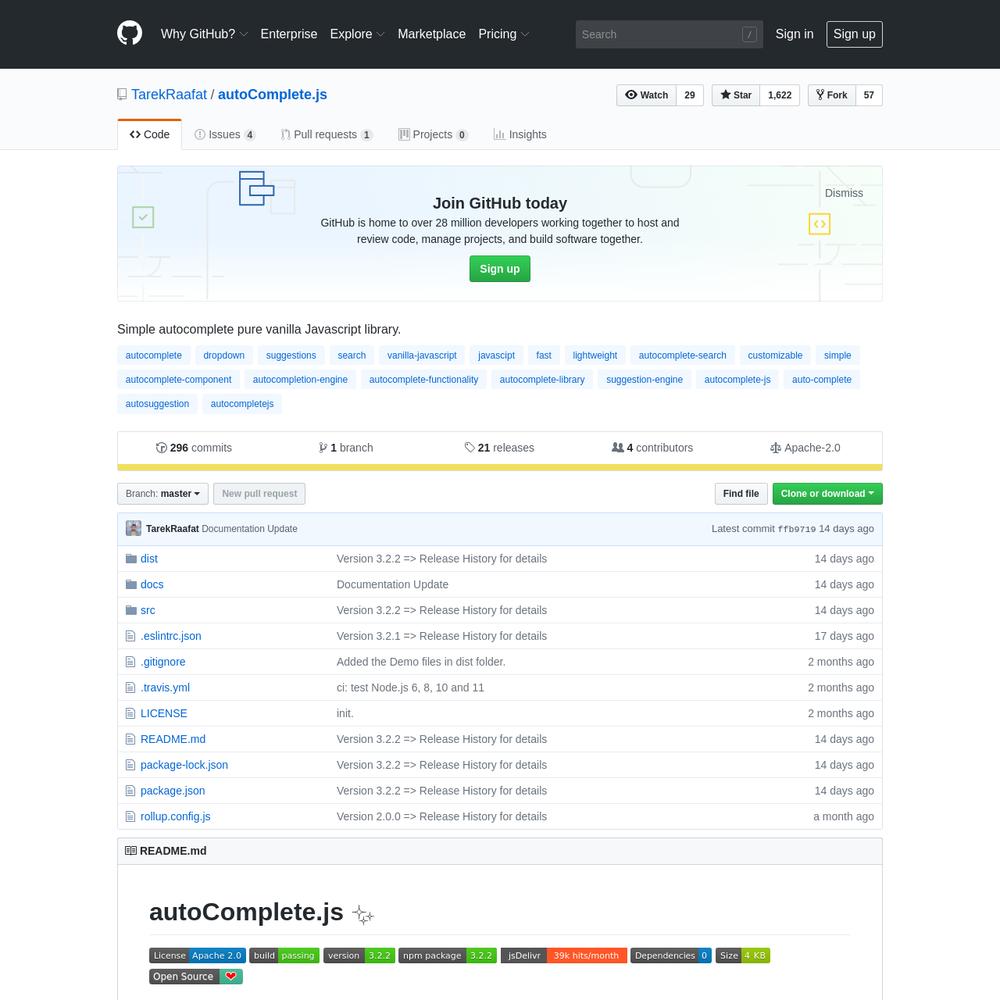The width and height of the screenshot is (1000, 1000).
Task: Dismiss the Join GitHub banner
Action: click(844, 193)
